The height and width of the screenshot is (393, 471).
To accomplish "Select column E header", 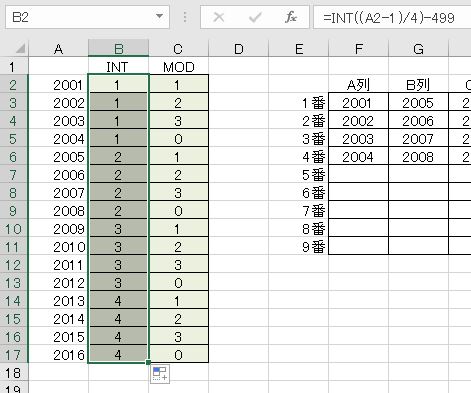I will pos(299,49).
